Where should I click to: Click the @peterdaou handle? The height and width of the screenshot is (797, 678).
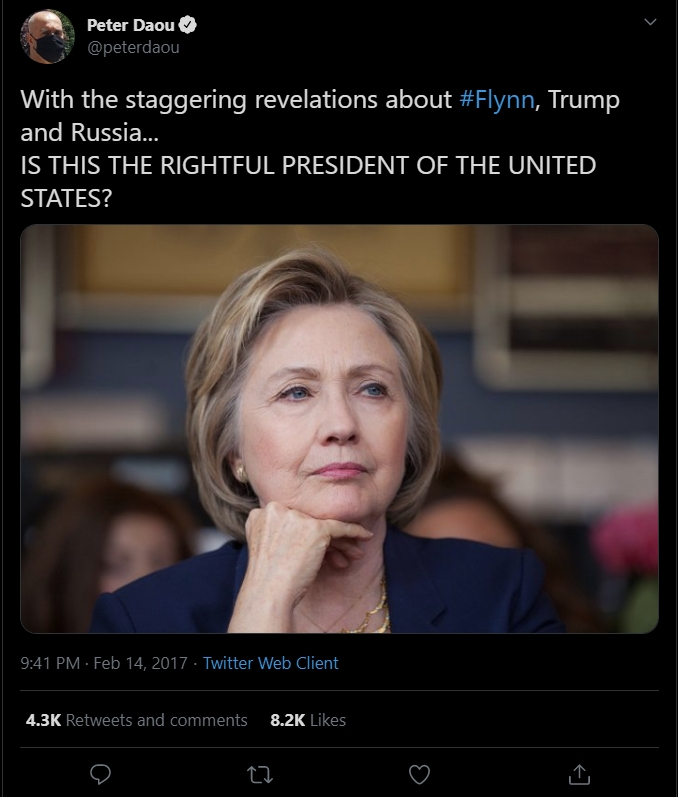point(133,47)
